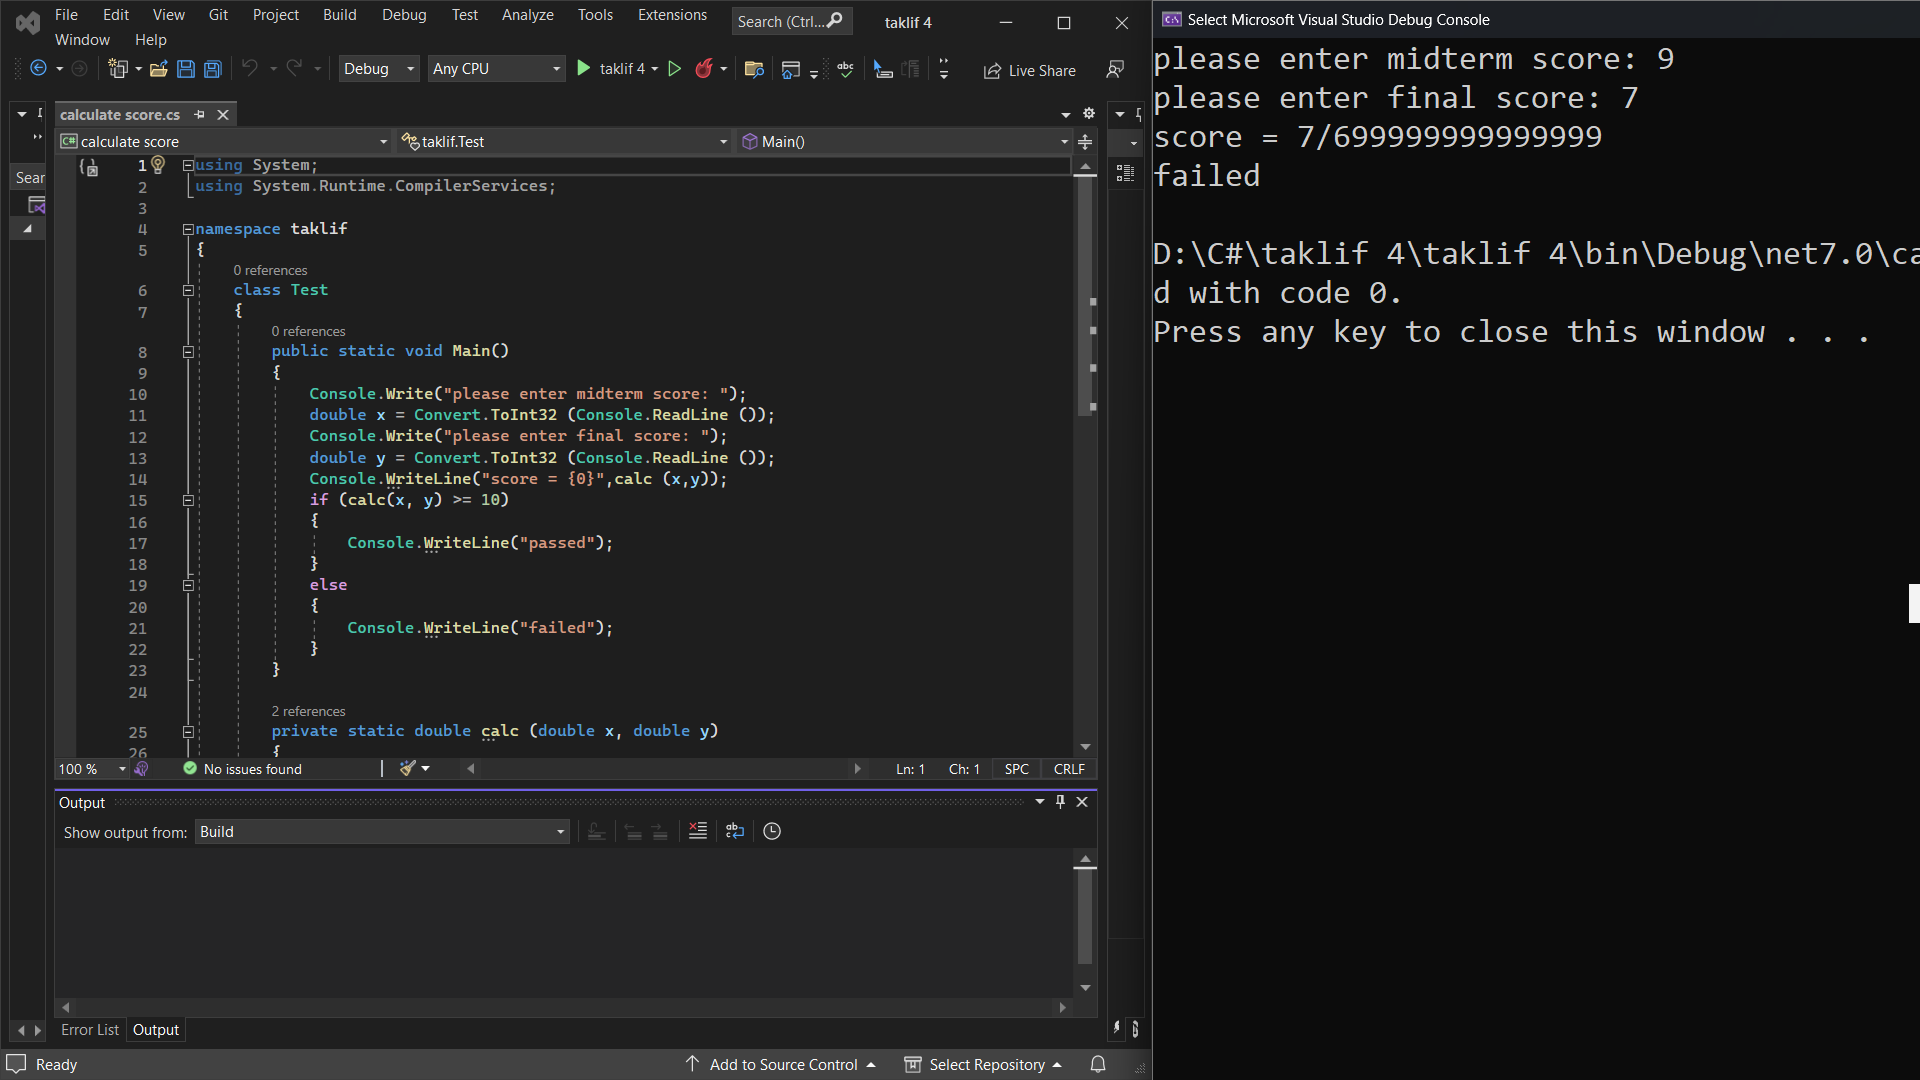Click the Open File folder icon
Viewport: 1920px width, 1080px height.
click(x=158, y=69)
